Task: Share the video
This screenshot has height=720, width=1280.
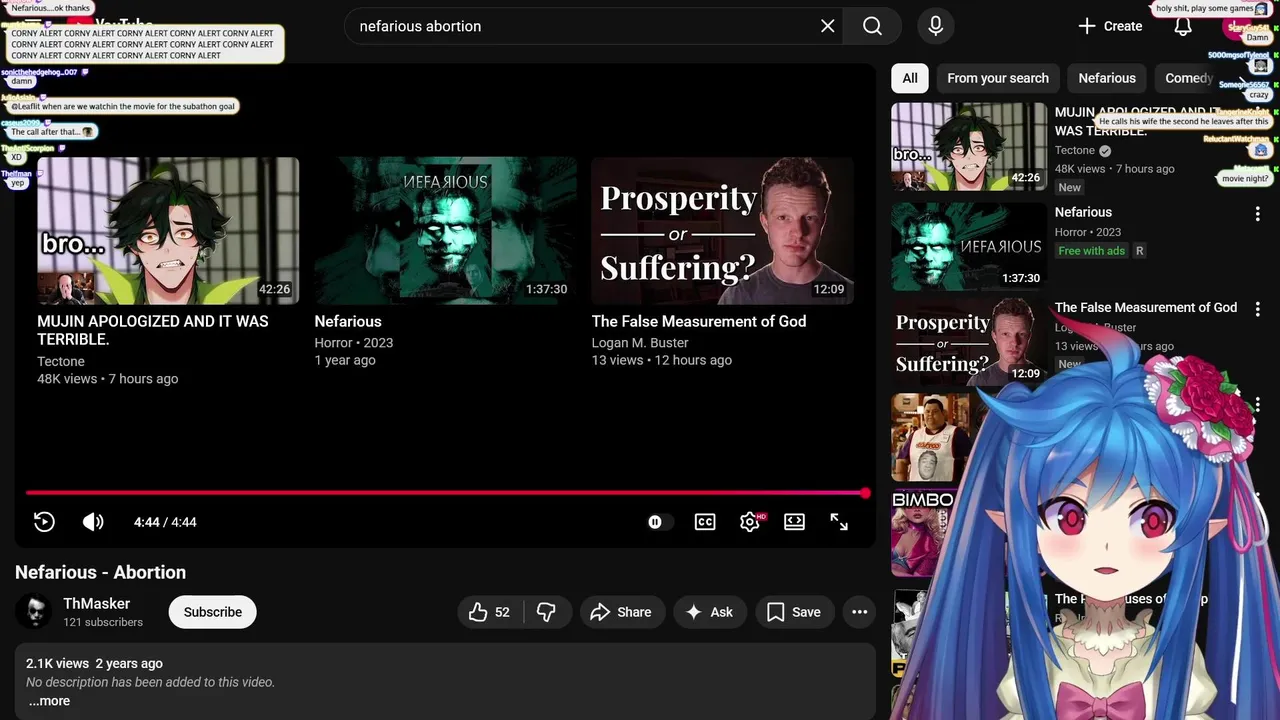Action: [621, 612]
